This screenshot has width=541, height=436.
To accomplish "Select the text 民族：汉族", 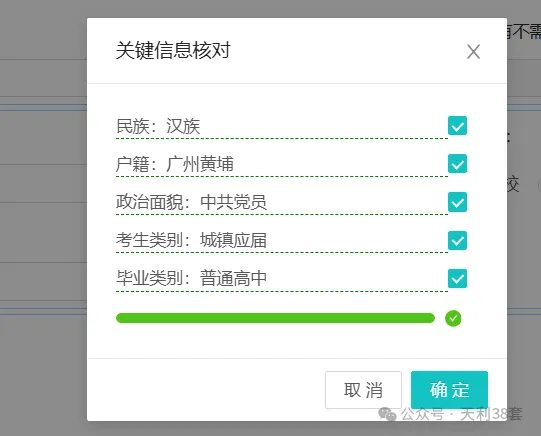I will tap(158, 126).
